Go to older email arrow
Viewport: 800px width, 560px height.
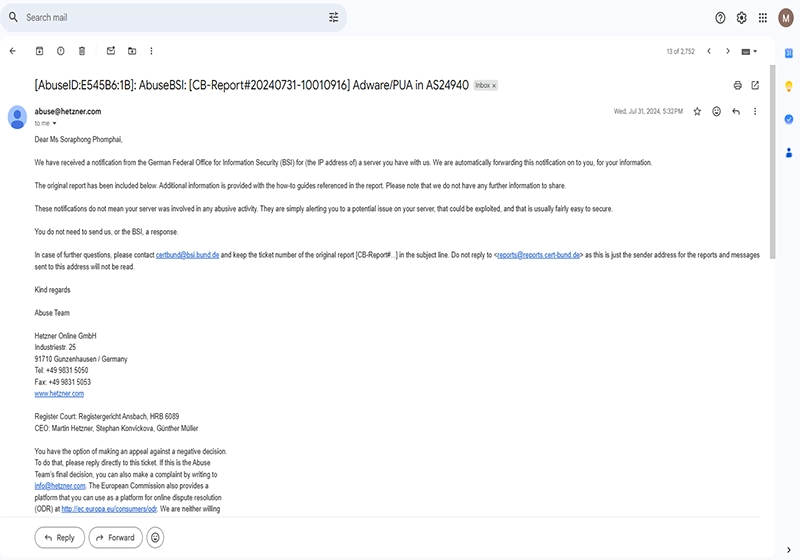pyautogui.click(x=728, y=51)
